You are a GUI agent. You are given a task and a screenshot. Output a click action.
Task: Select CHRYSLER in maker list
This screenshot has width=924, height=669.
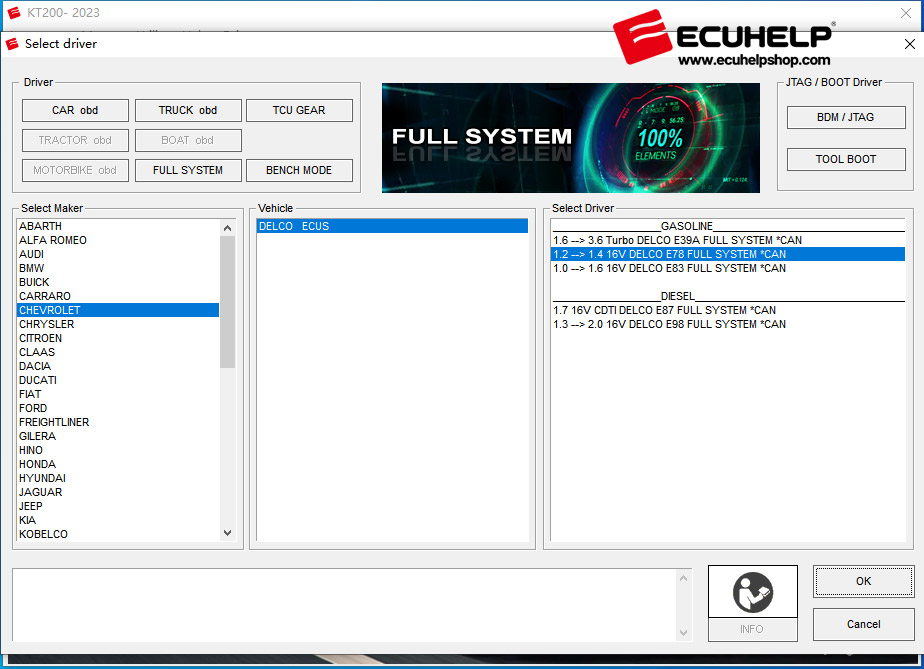(x=118, y=324)
